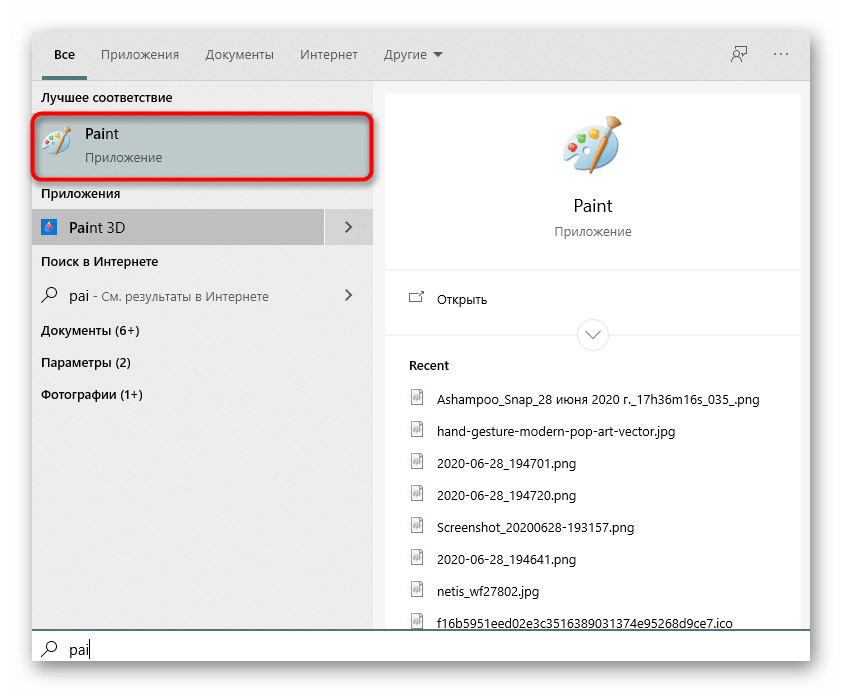The width and height of the screenshot is (842, 693).
Task: Expand web search results arrow for pai
Action: (348, 295)
